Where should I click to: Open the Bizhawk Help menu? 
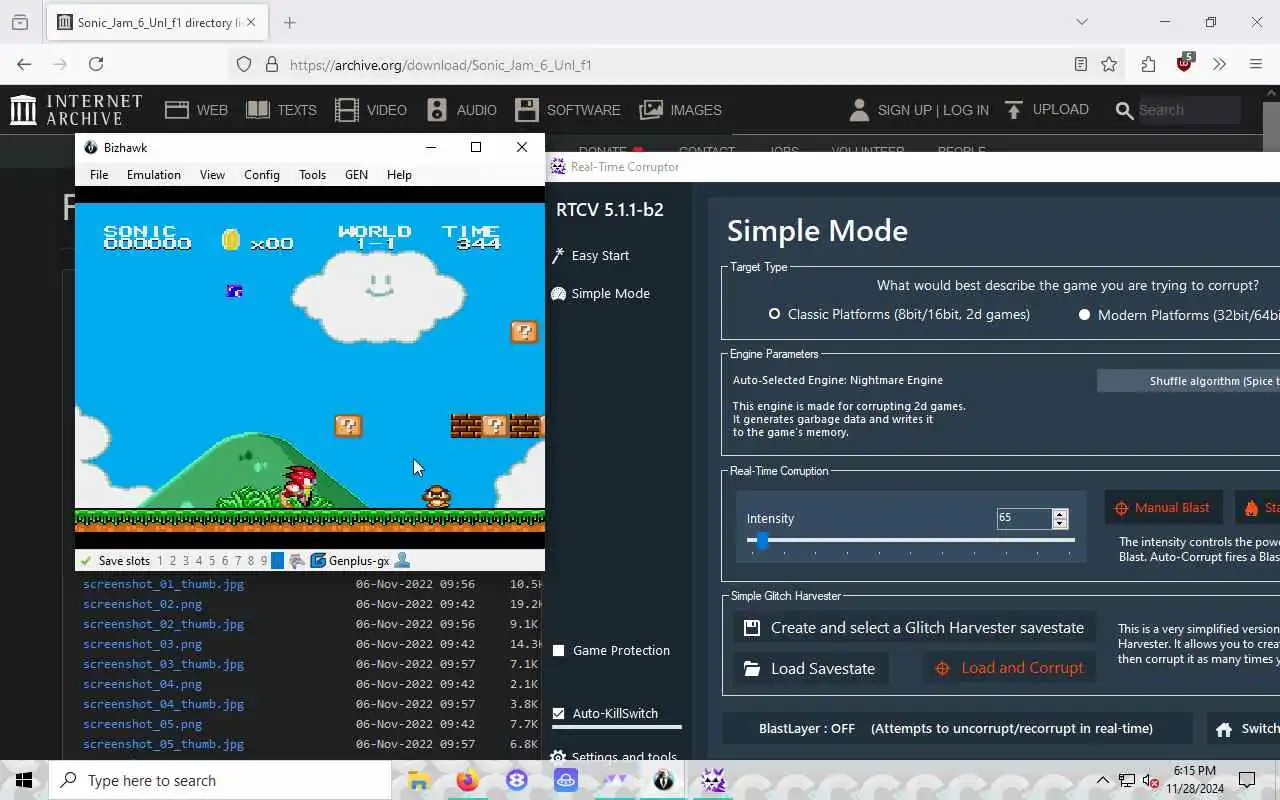pyautogui.click(x=399, y=174)
